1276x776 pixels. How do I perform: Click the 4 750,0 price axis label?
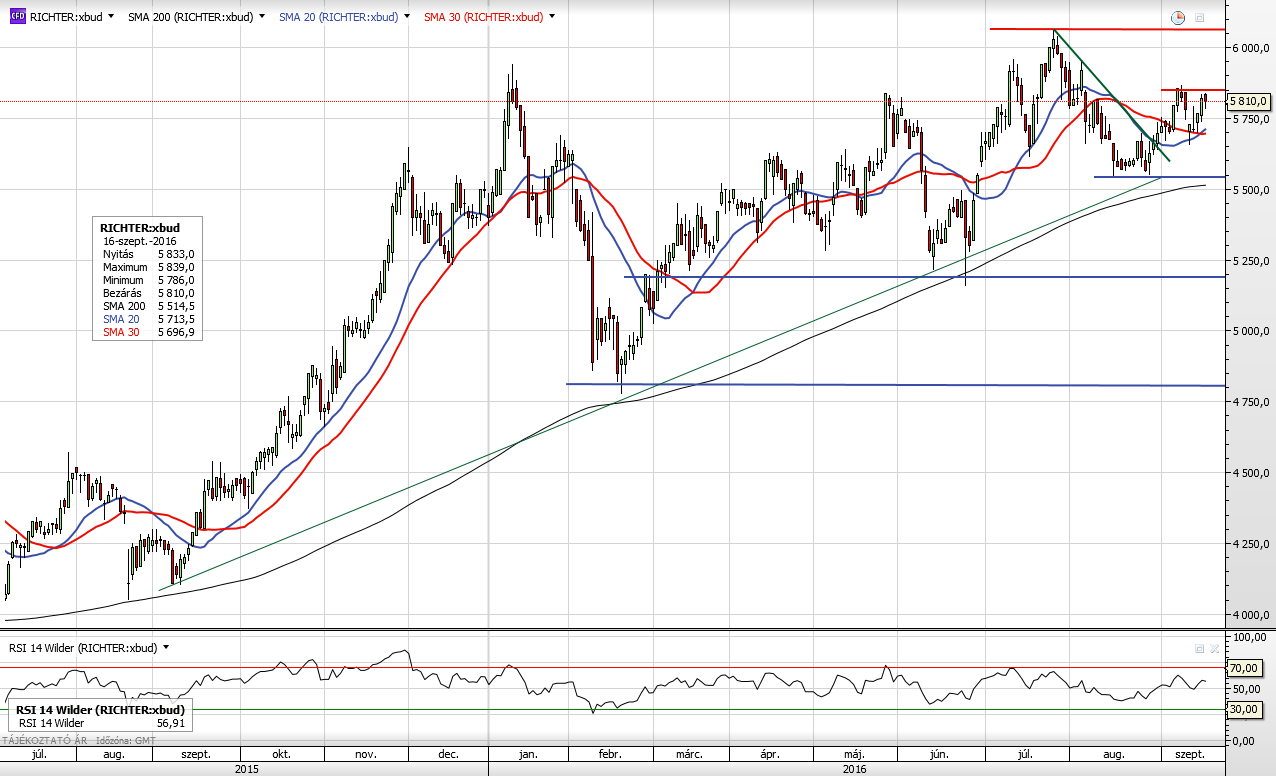coord(1252,402)
